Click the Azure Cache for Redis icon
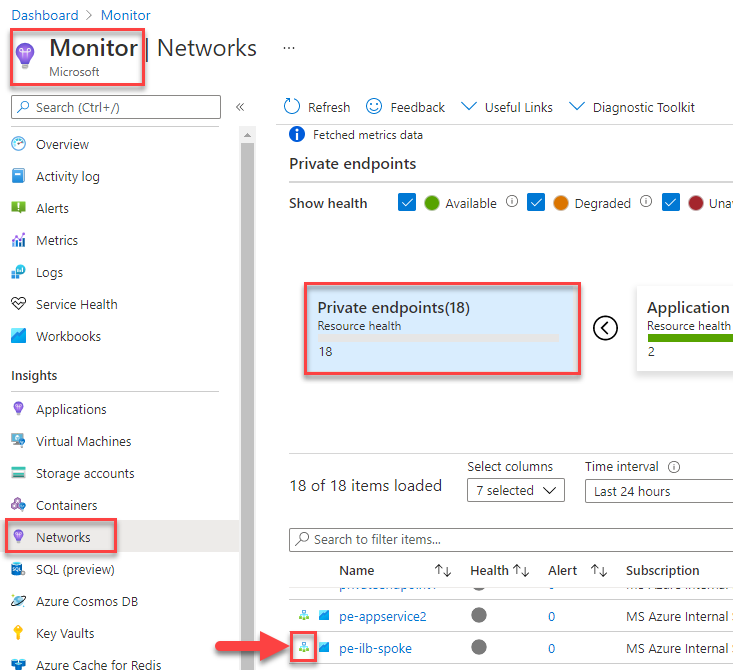 point(19,663)
